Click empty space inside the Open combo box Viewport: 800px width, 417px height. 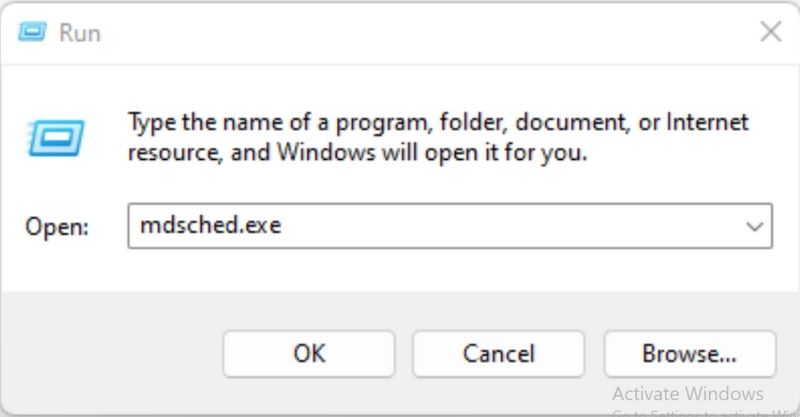(x=500, y=227)
